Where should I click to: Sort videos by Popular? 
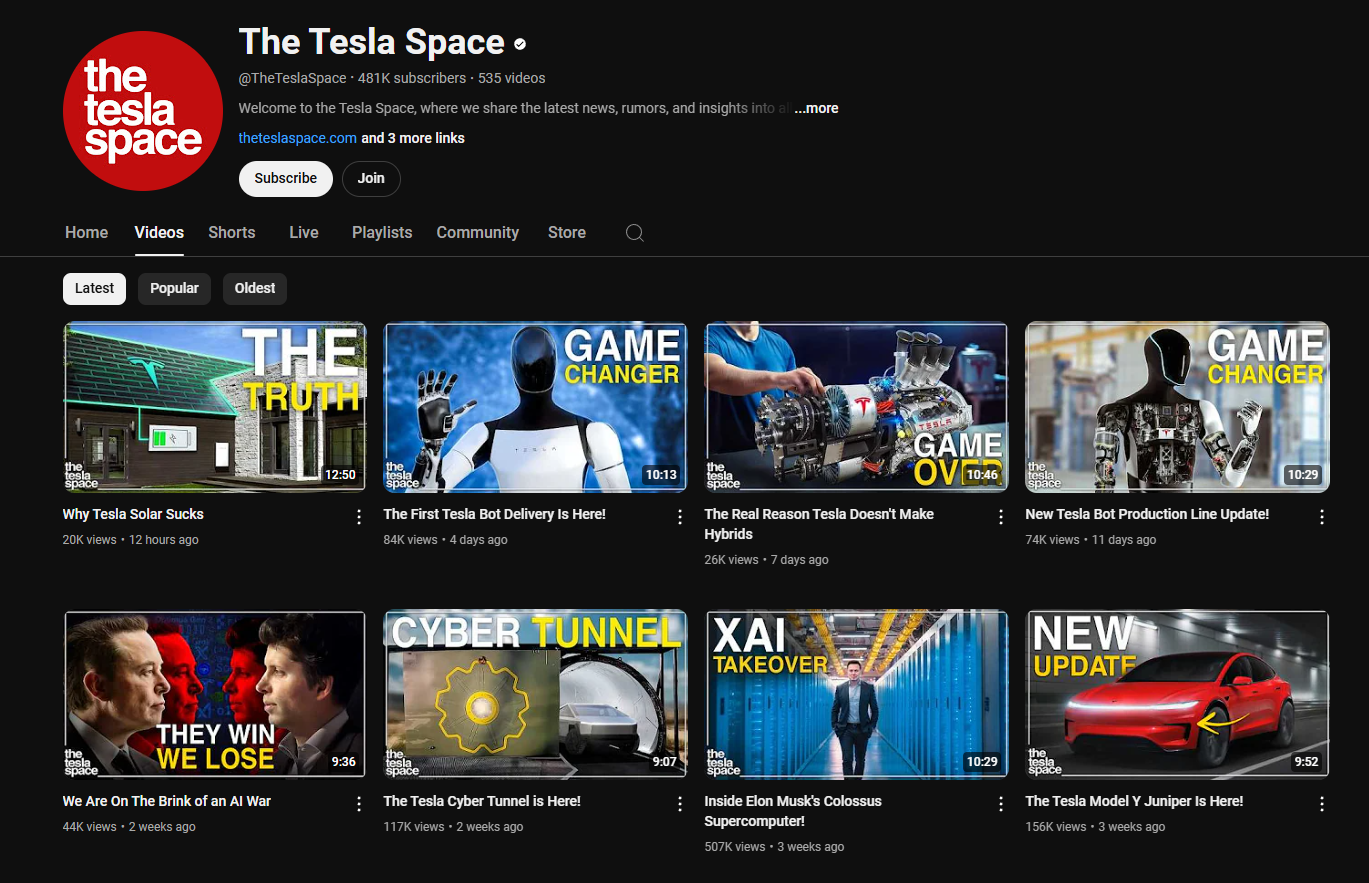(175, 288)
